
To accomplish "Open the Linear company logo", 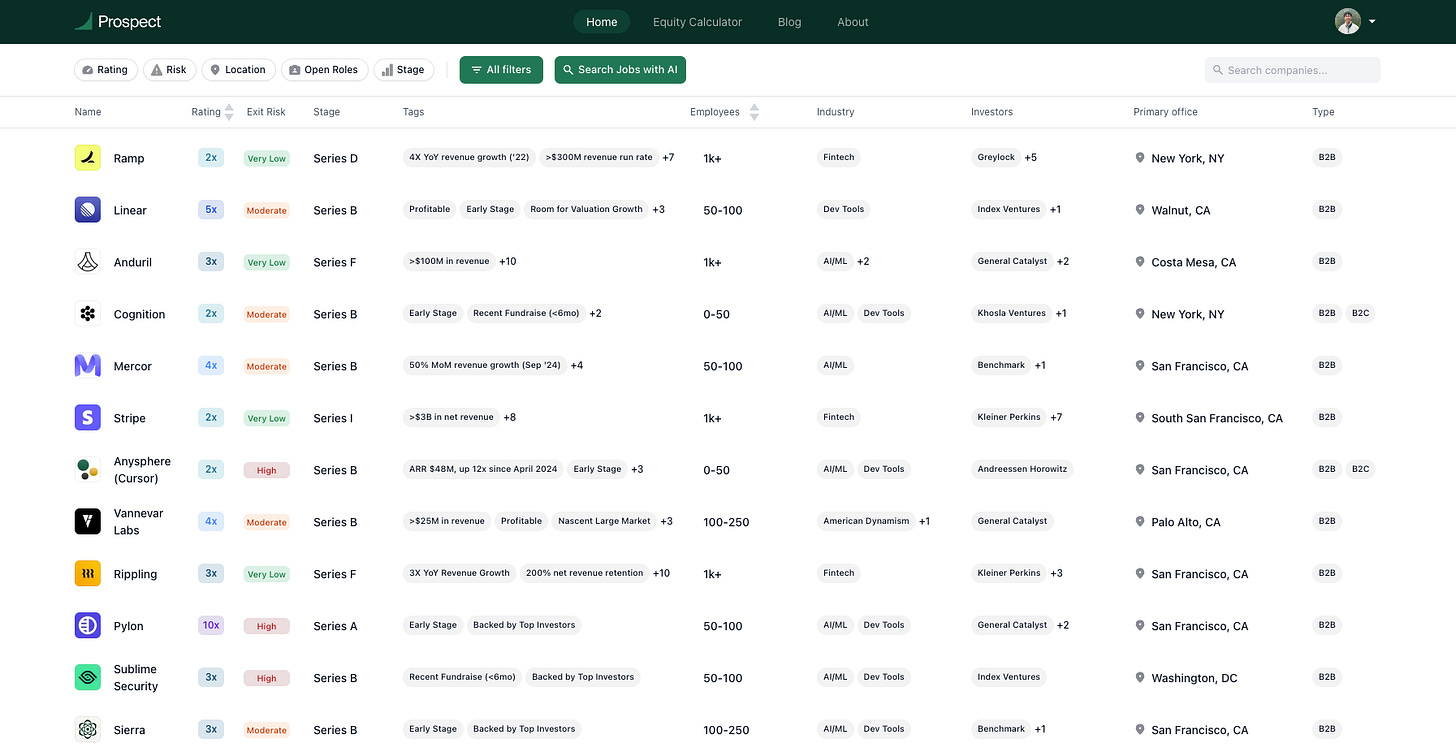I will coord(88,210).
